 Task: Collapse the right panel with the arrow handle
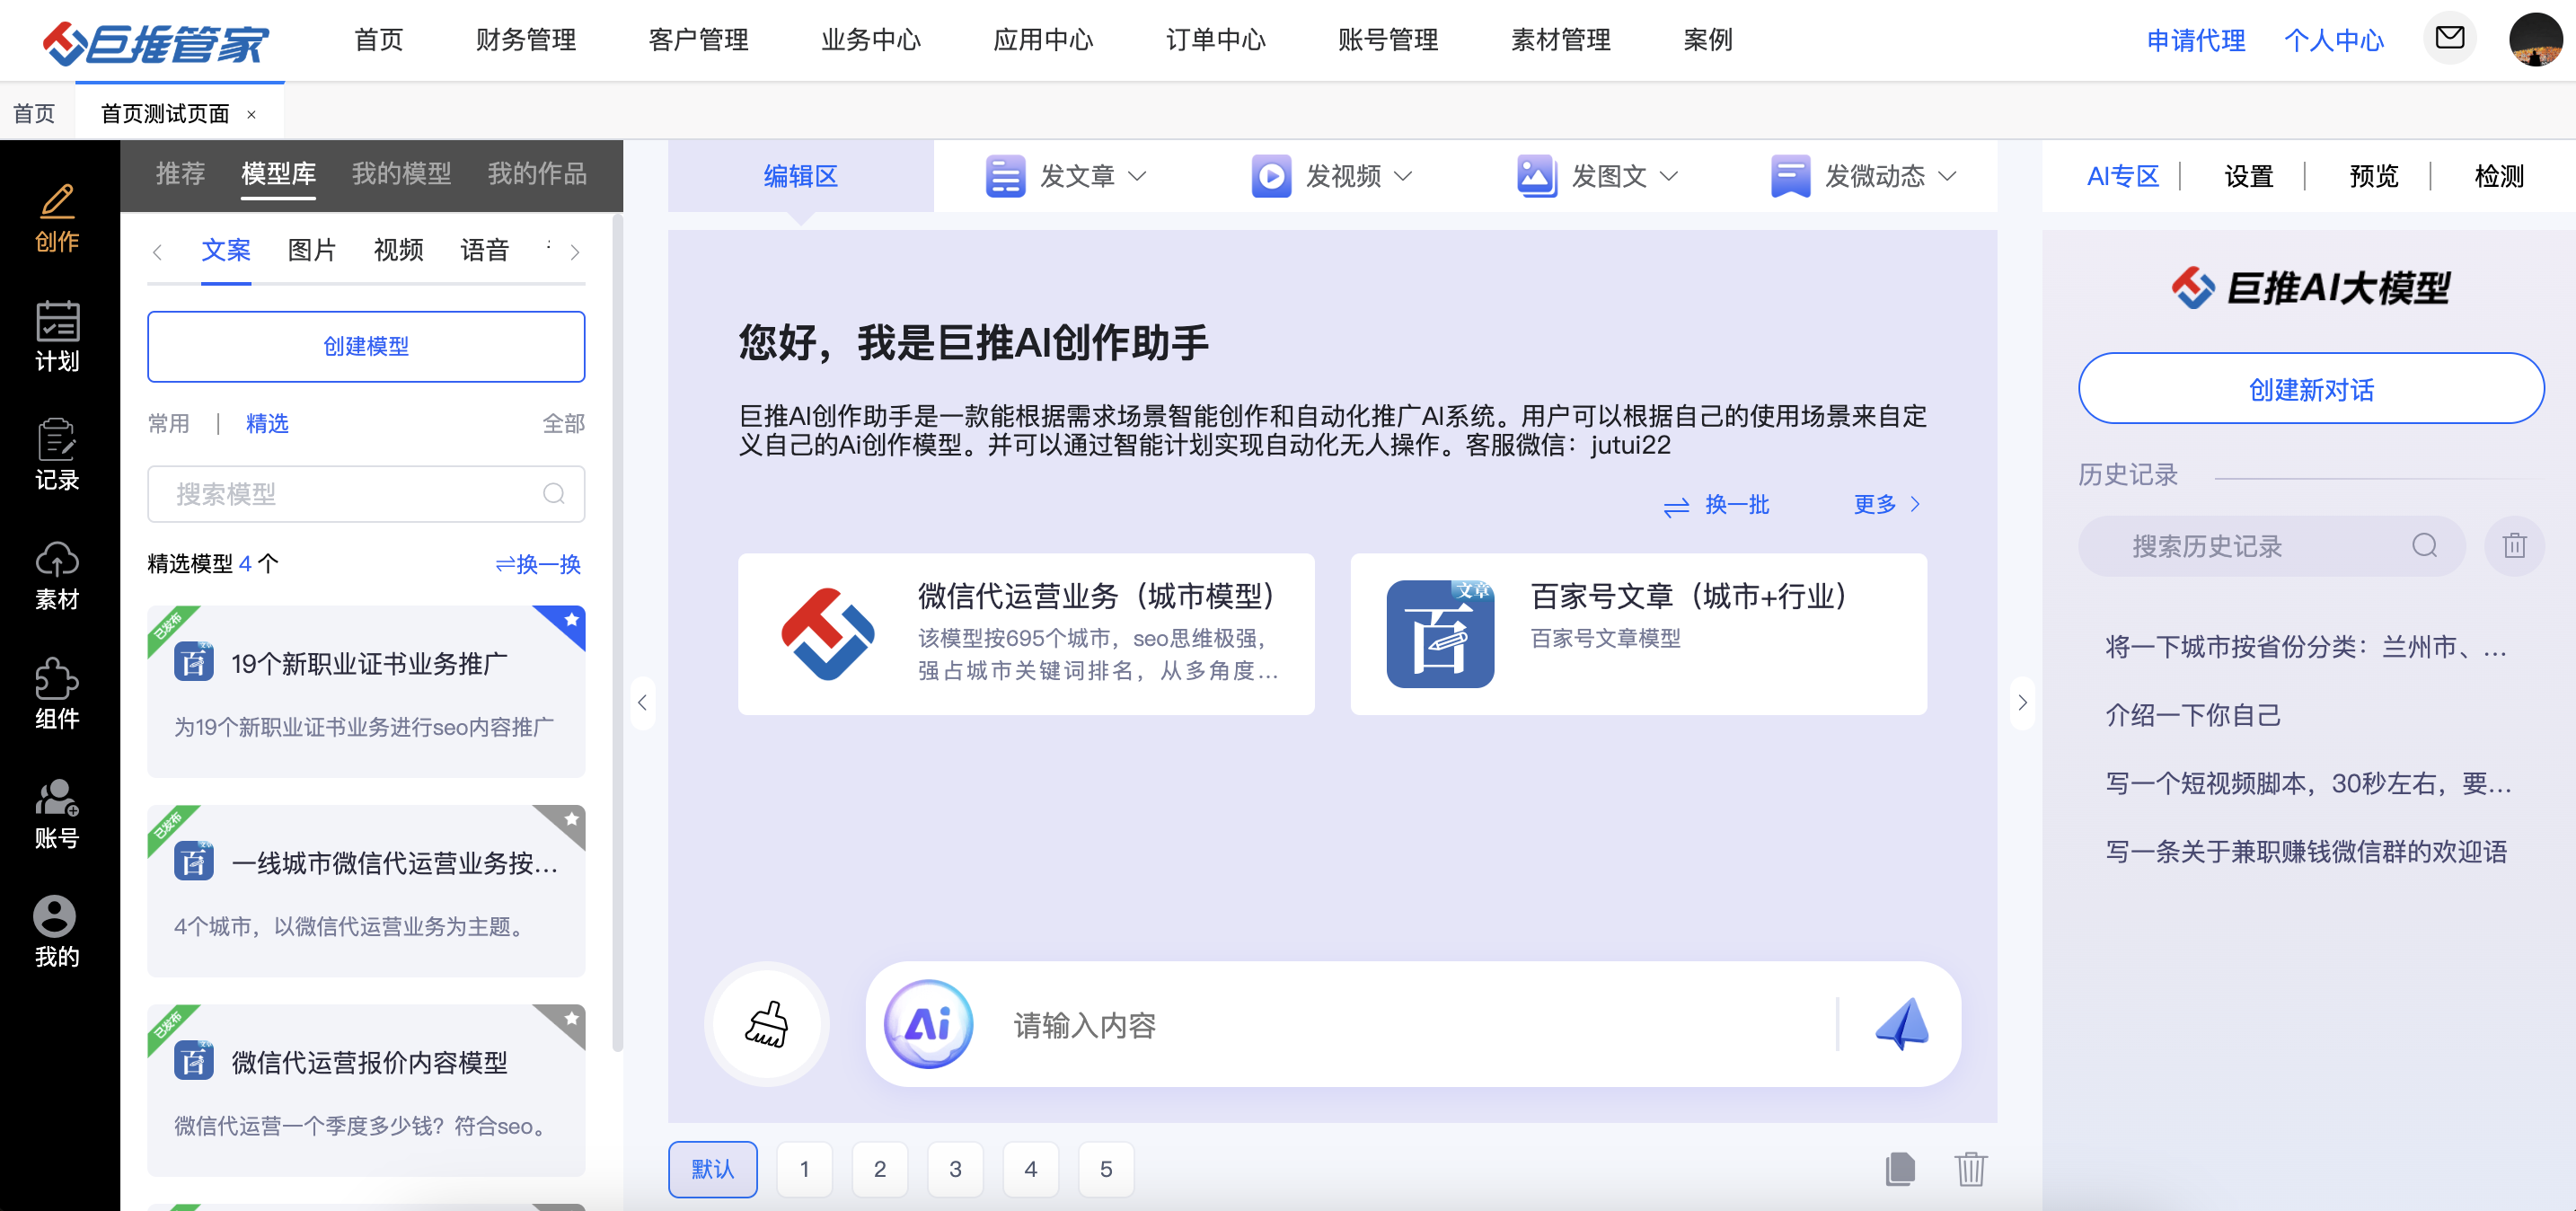2022,703
